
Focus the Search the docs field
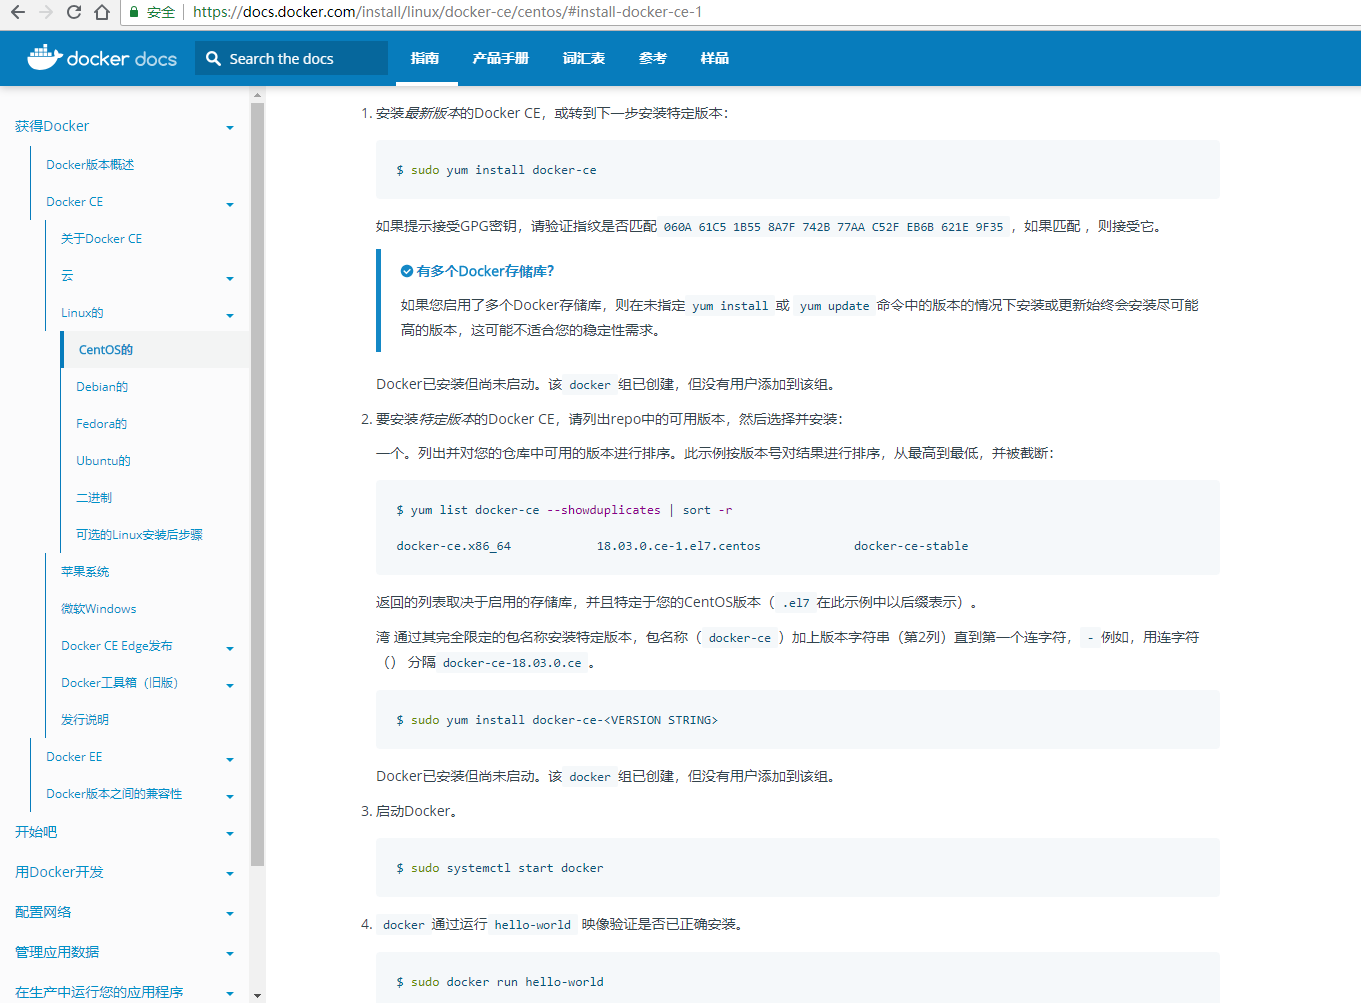click(291, 58)
